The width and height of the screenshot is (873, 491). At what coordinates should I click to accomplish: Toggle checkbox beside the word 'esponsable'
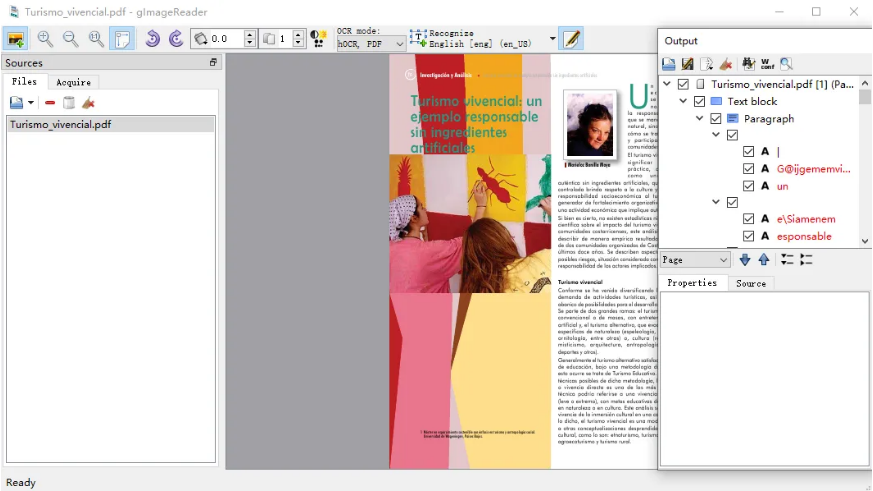748,237
